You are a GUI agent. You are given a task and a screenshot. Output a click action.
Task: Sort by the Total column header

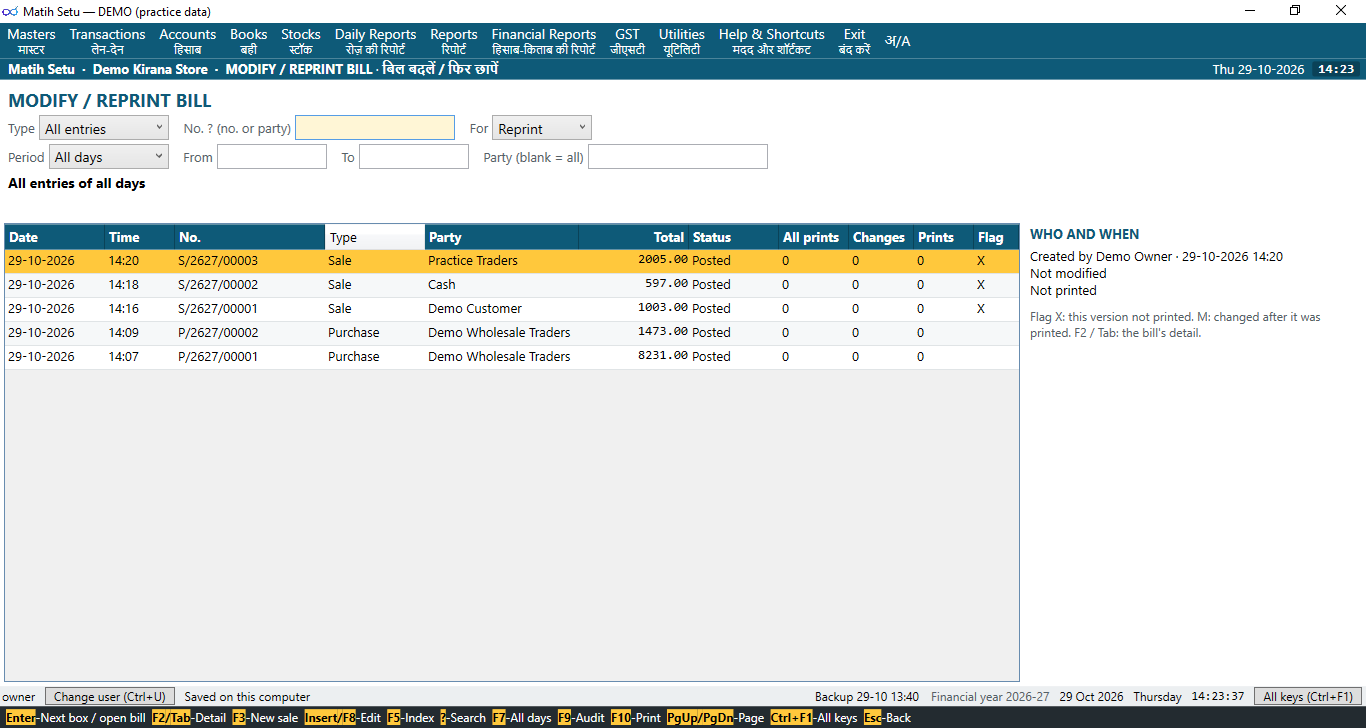pos(632,237)
